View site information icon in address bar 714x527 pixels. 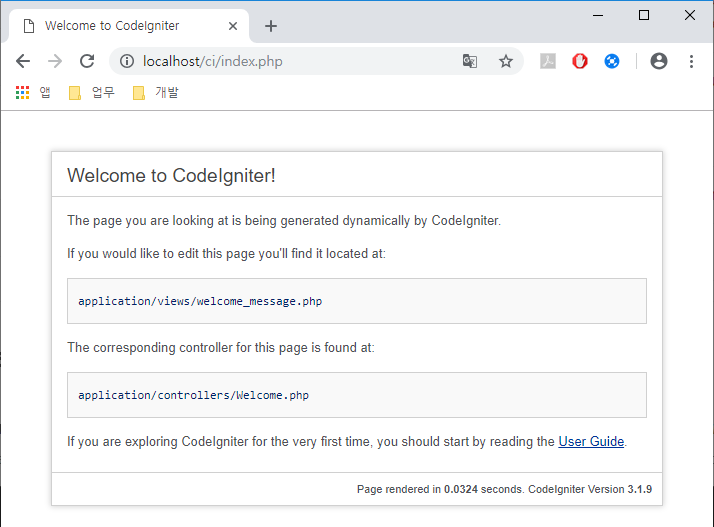pyautogui.click(x=127, y=61)
